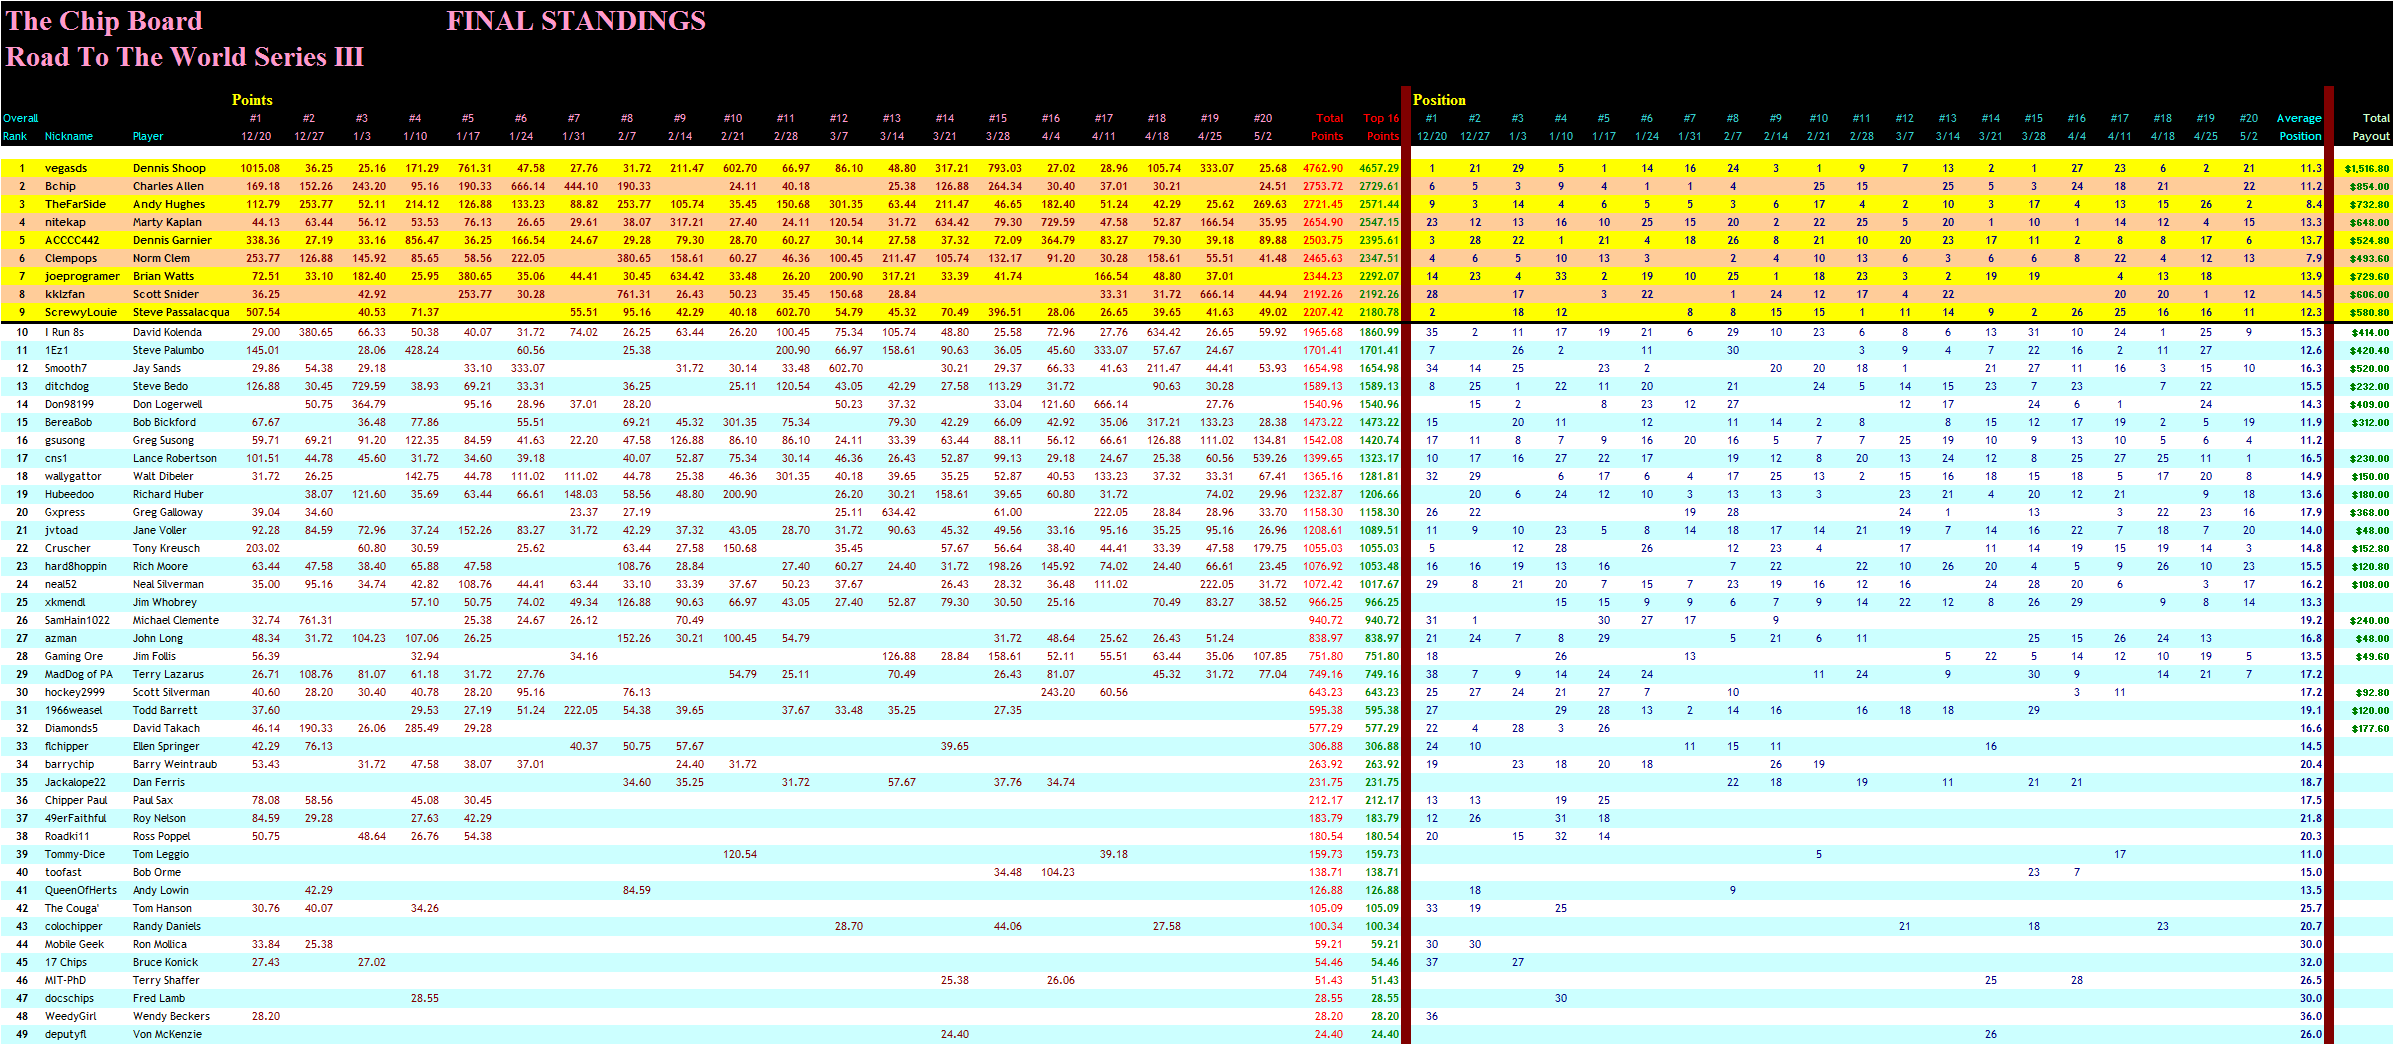Screen dimensions: 2393x1044
Task: Select nickname cell 'Clempops'
Action: (71, 259)
